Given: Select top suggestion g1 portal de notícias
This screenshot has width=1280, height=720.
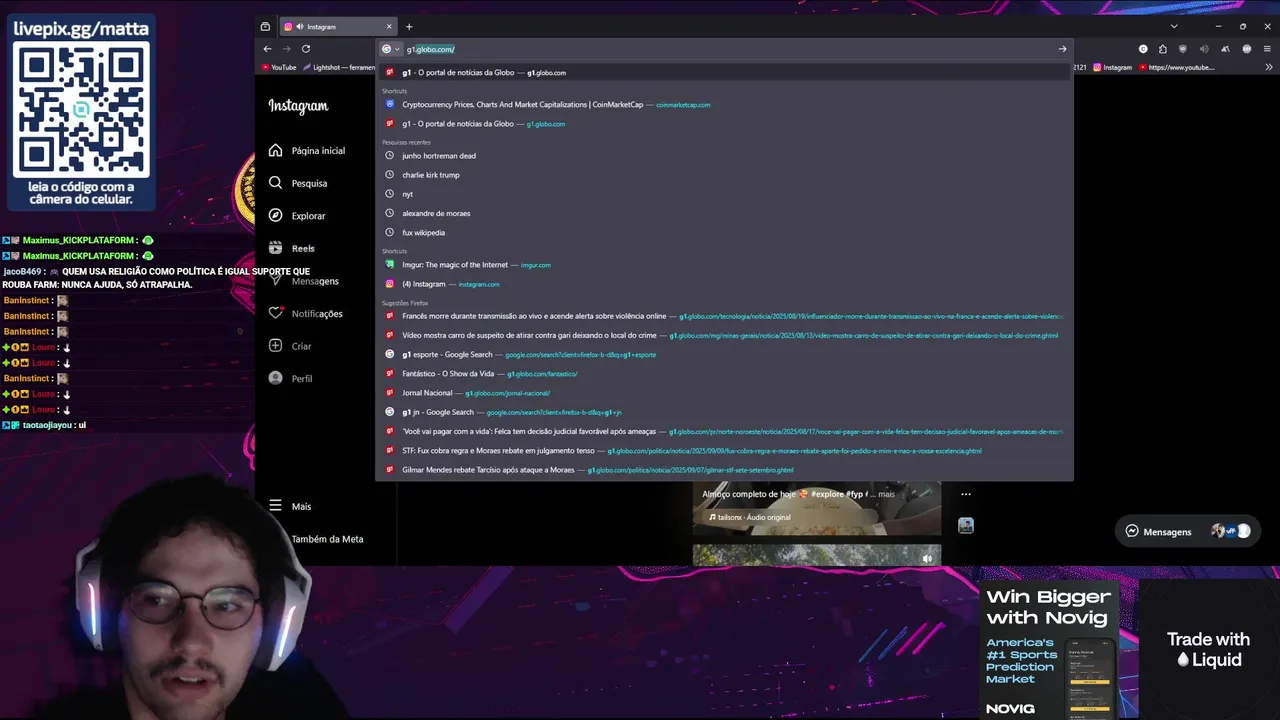Looking at the screenshot, I should (x=724, y=73).
